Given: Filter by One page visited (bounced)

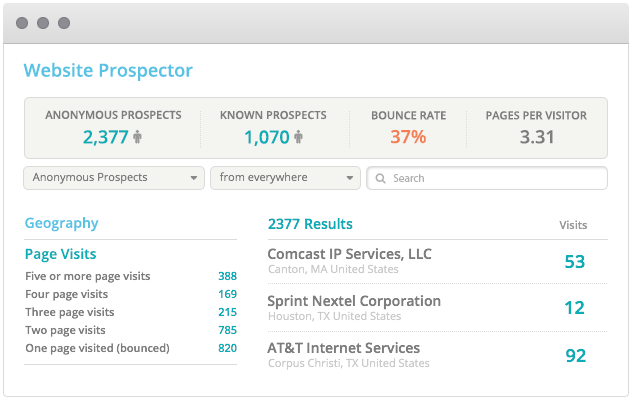Looking at the screenshot, I should [x=97, y=348].
